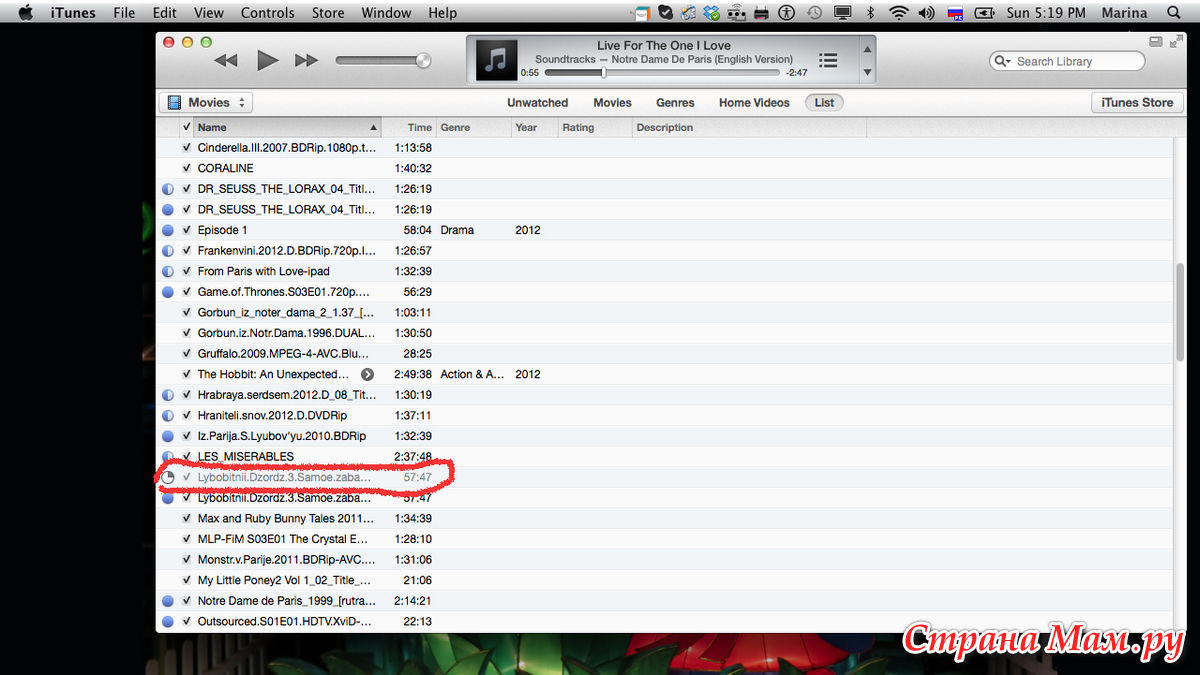
Task: Open the Up Next list icon
Action: click(x=828, y=60)
